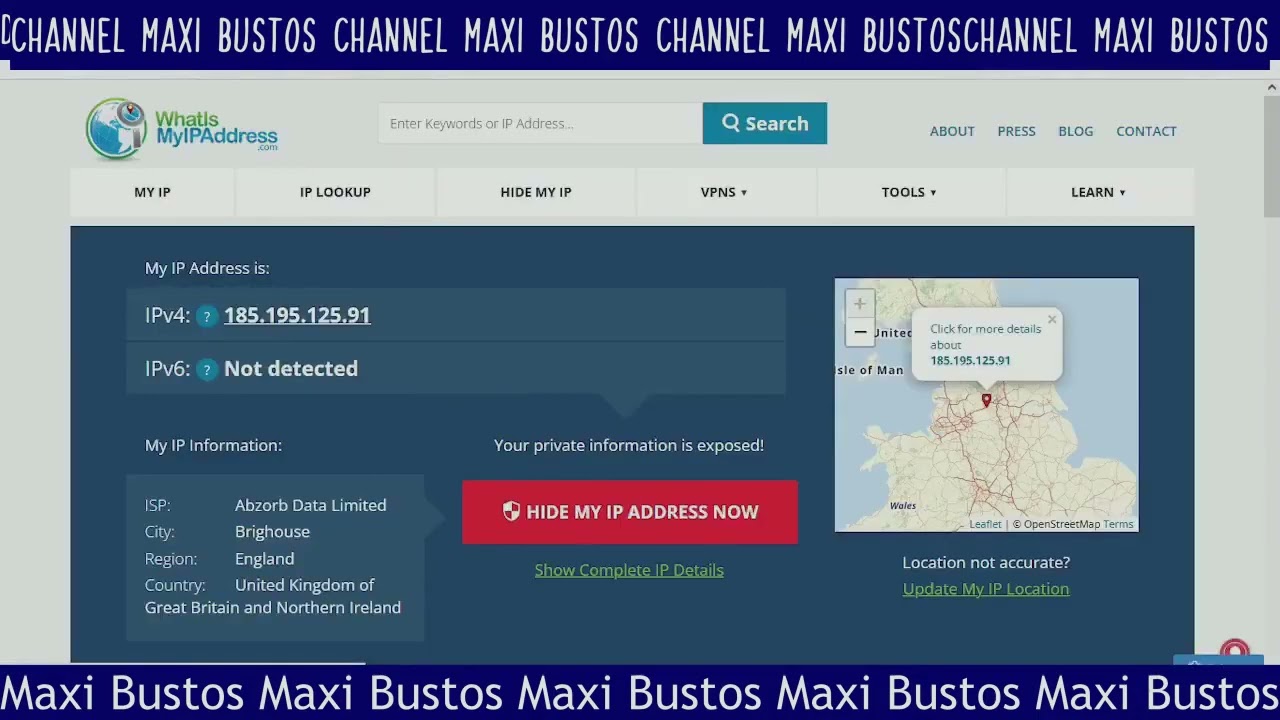Open the ABOUT page link
The height and width of the screenshot is (720, 1280).
(952, 131)
